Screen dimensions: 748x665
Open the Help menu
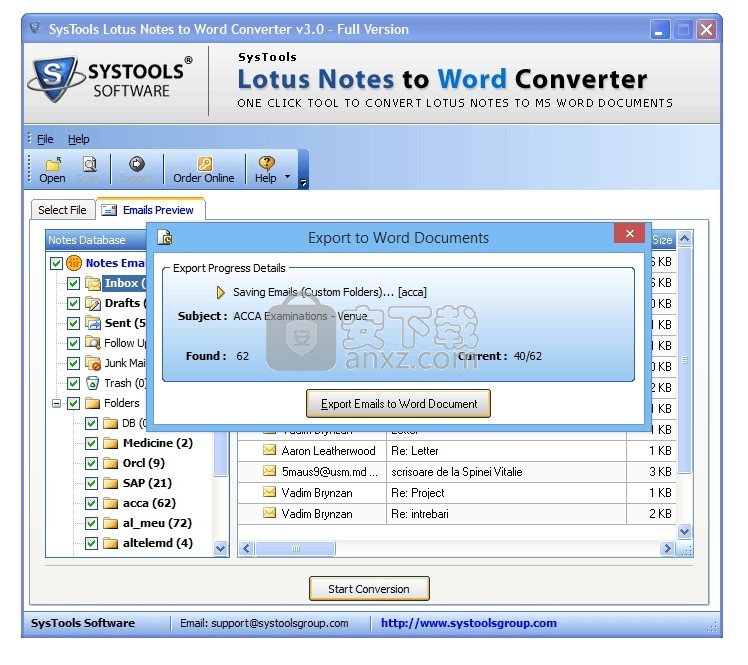(79, 139)
